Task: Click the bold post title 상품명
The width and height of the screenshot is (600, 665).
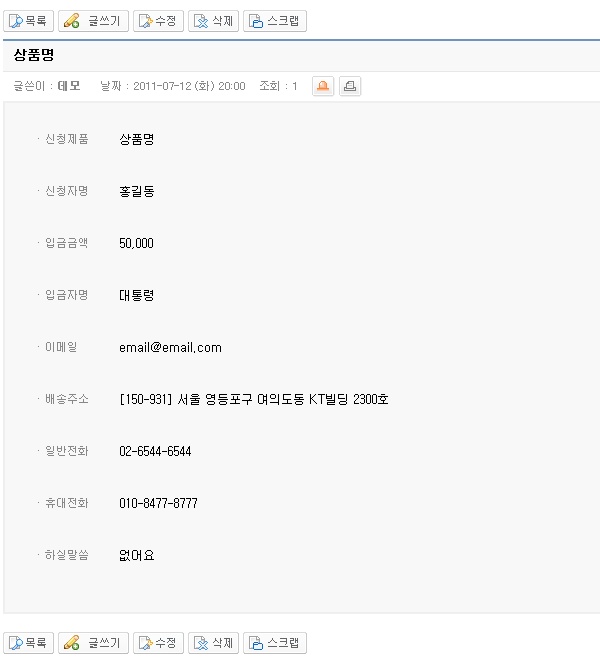Action: coord(33,54)
